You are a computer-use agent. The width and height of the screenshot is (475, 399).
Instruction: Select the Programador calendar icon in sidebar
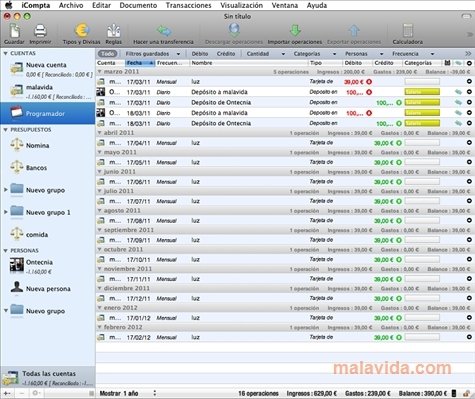(x=16, y=113)
